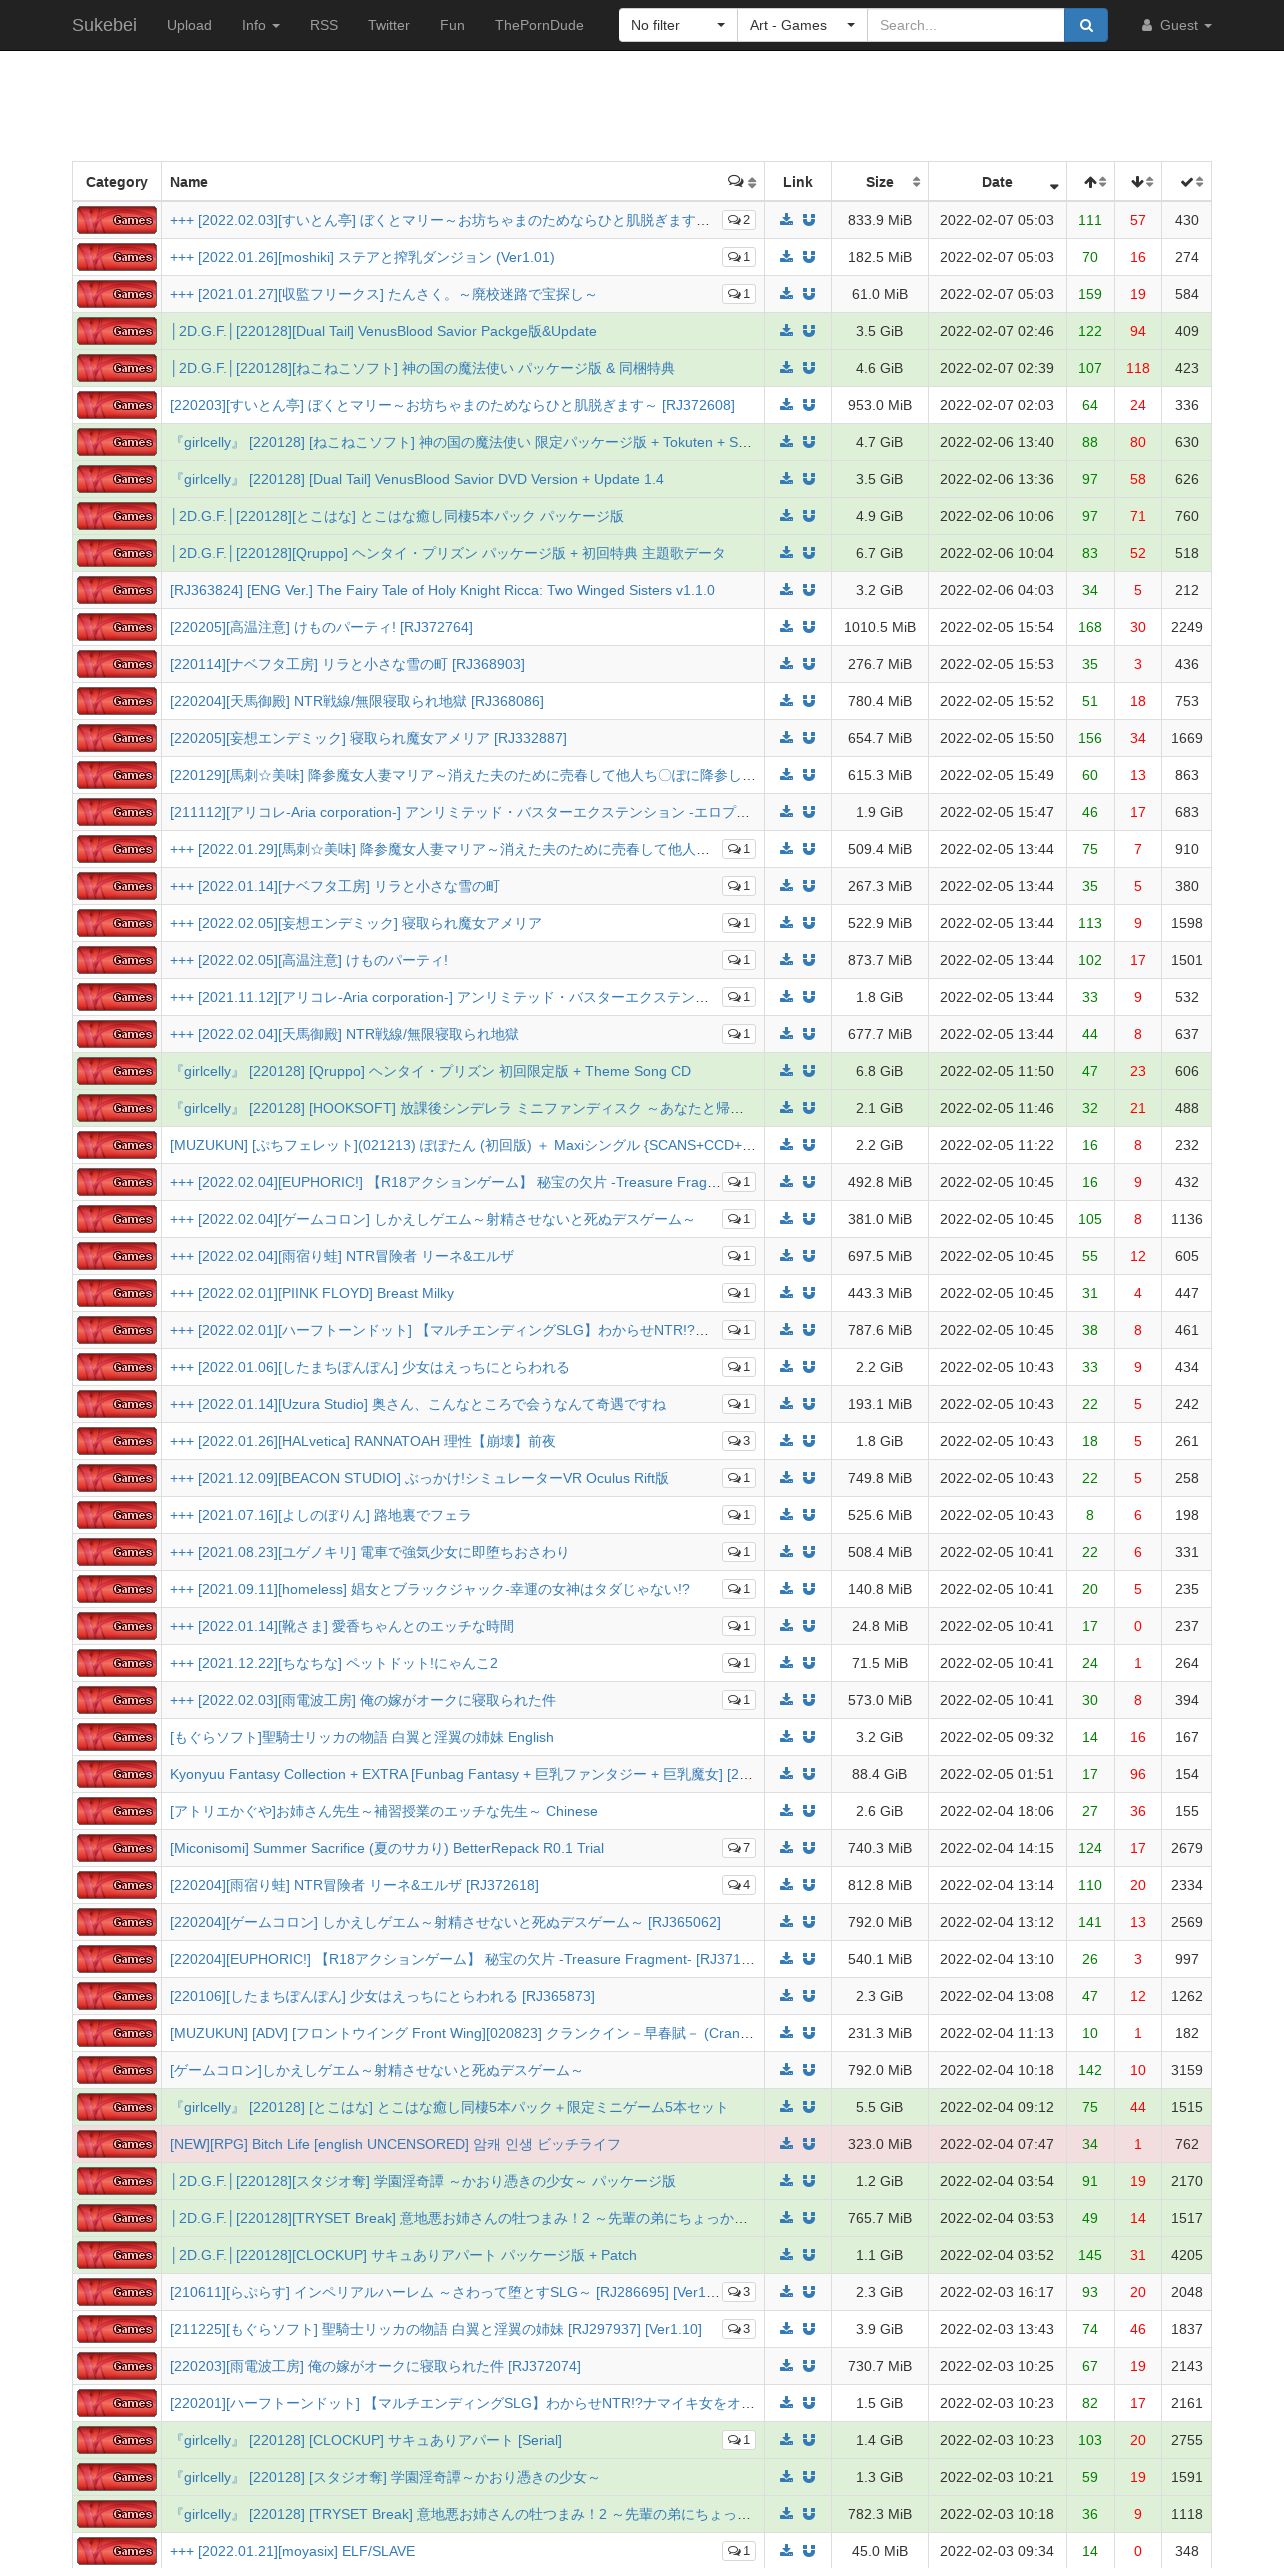Image resolution: width=1284 pixels, height=2568 pixels.
Task: Click date cell 2022-02-05 01:51
Action: click(997, 1774)
